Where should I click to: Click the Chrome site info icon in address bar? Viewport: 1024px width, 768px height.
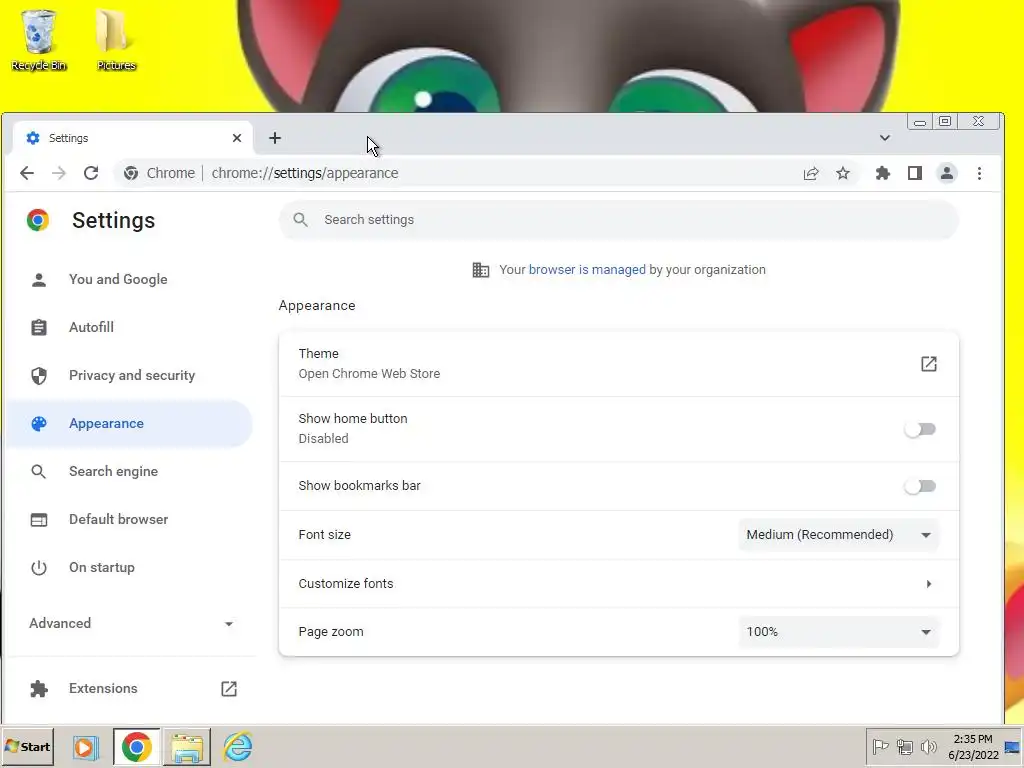tap(131, 173)
